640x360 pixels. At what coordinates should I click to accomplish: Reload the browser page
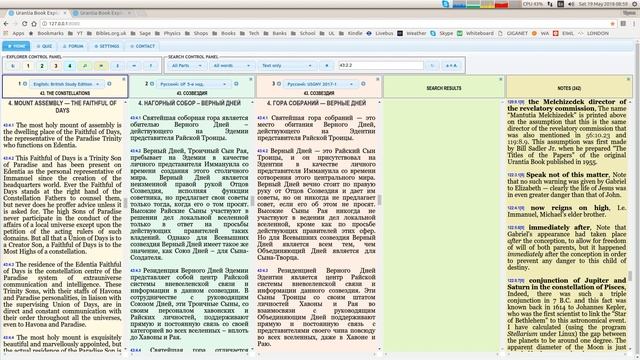click(24, 24)
